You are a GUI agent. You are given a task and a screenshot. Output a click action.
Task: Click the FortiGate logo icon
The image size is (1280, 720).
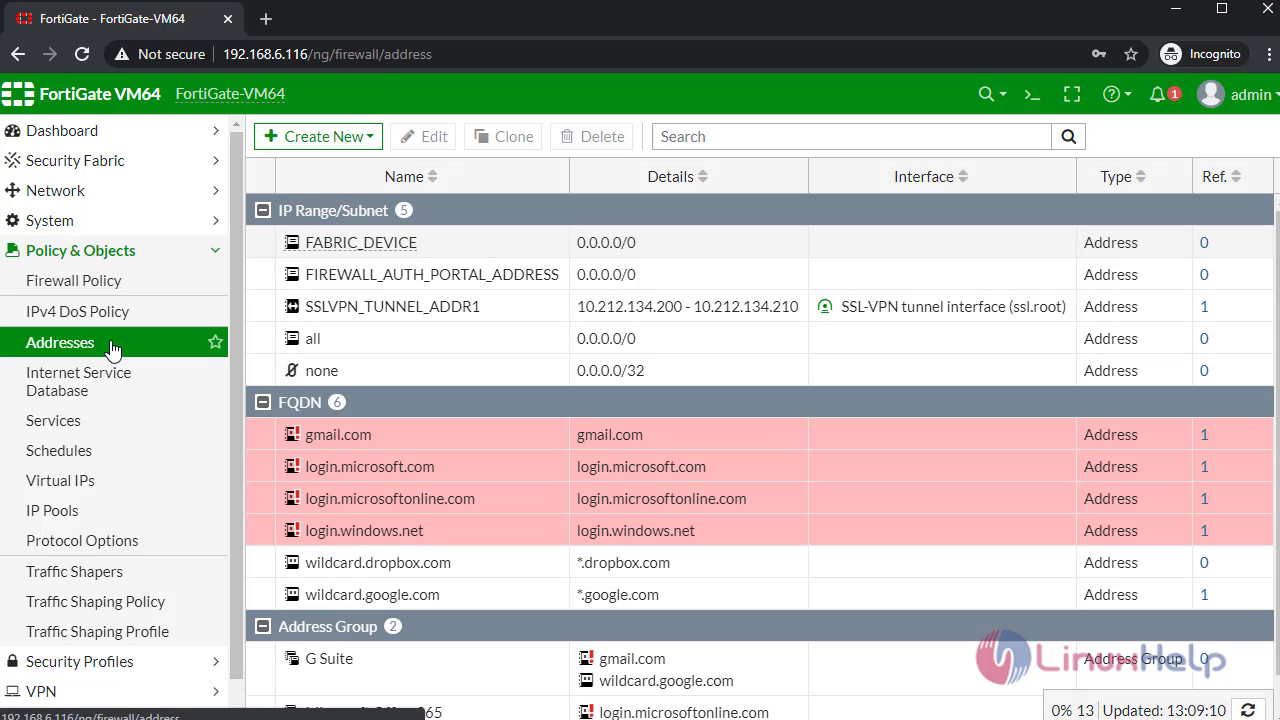pyautogui.click(x=18, y=94)
